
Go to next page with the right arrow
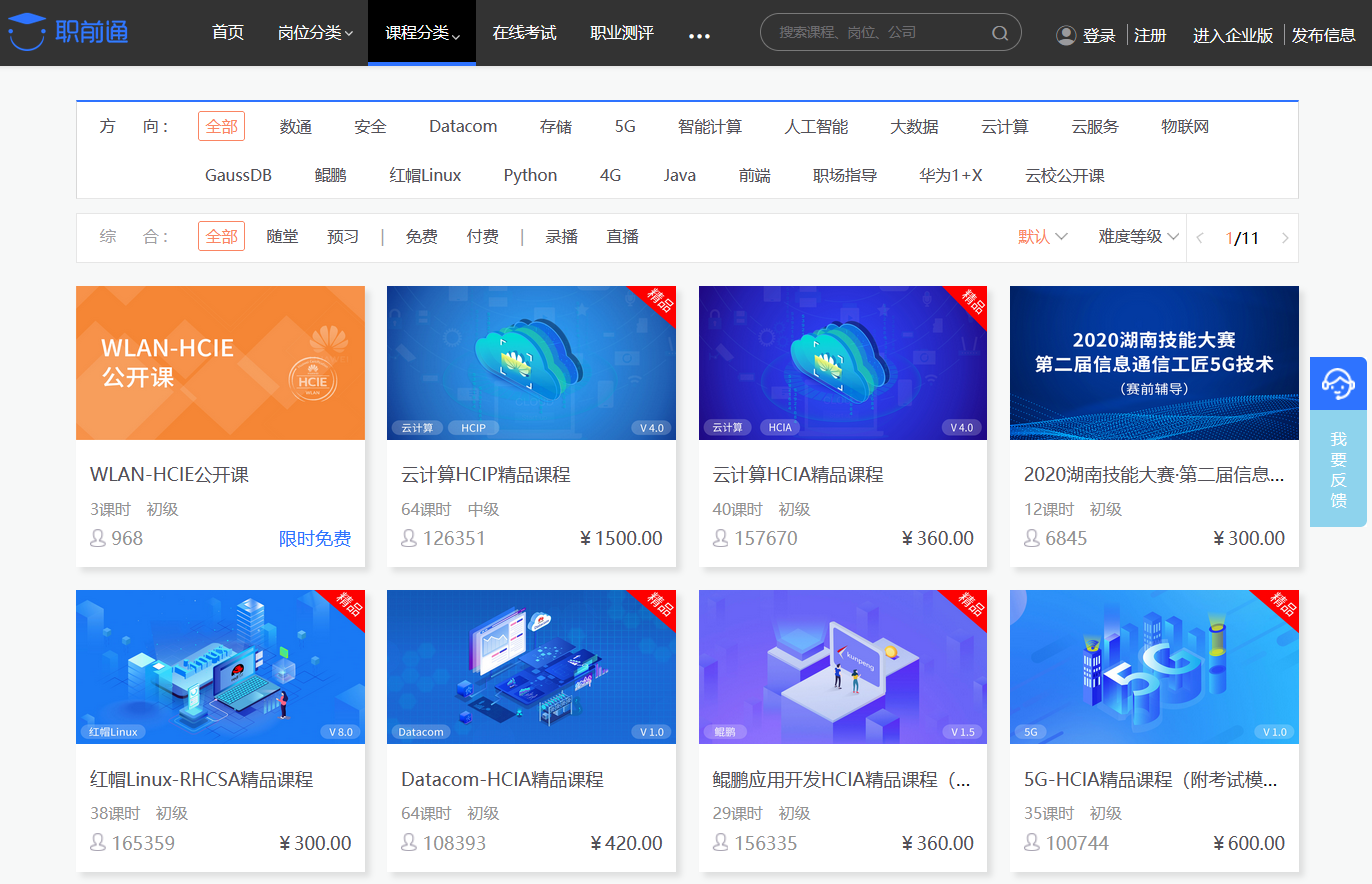pos(1285,237)
